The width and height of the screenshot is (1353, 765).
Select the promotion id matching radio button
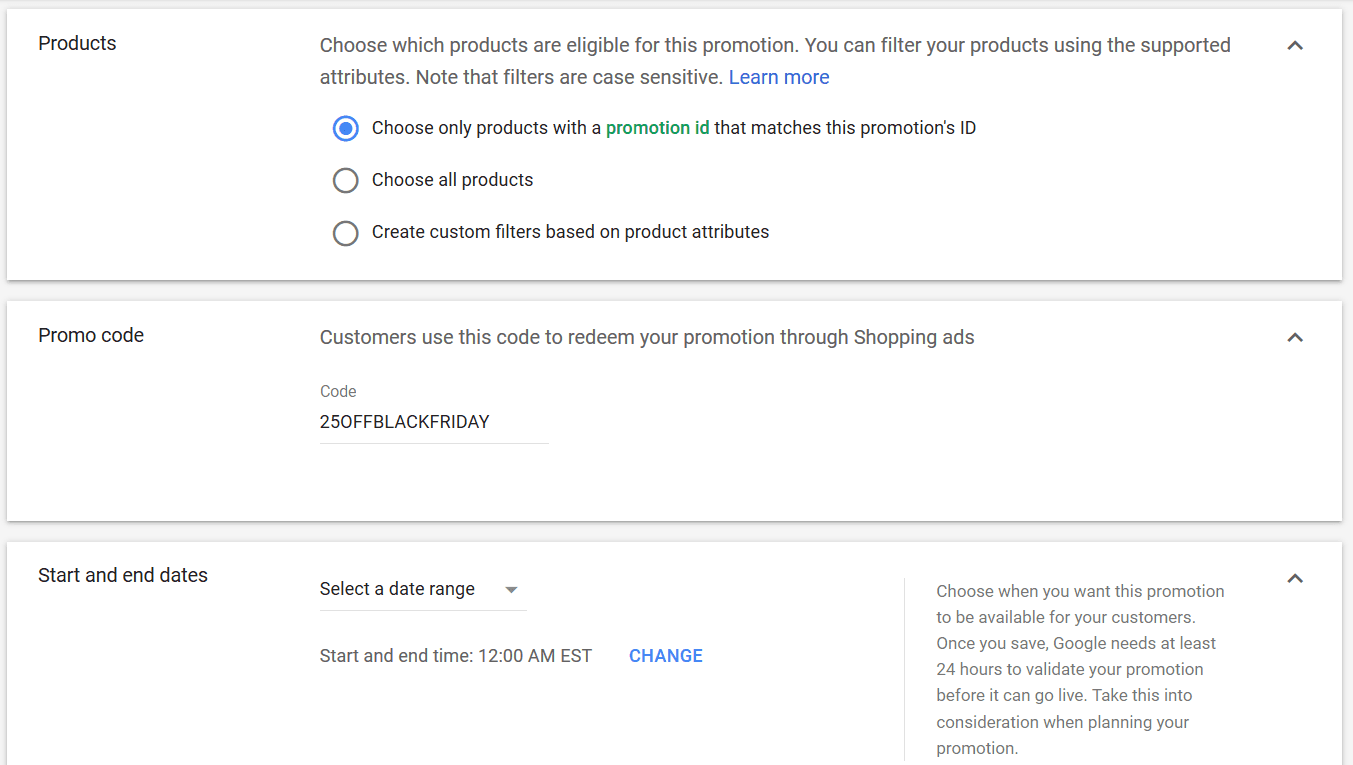tap(345, 128)
